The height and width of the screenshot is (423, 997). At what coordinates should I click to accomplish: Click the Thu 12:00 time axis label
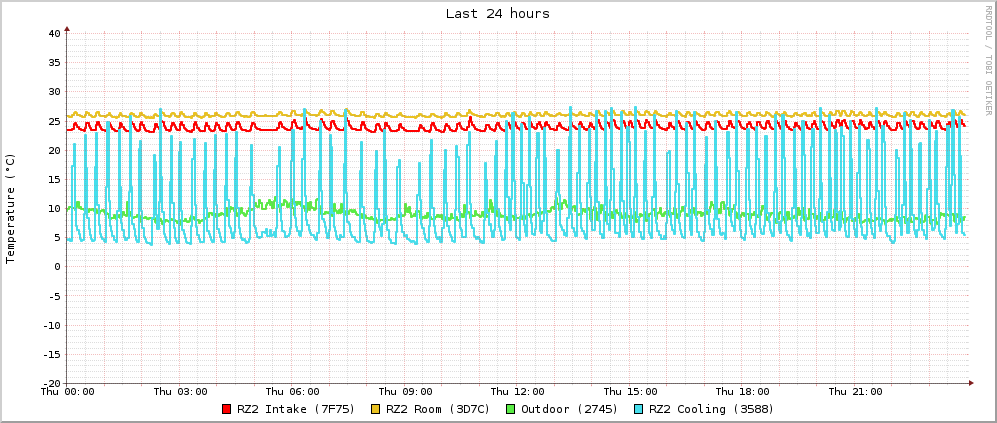click(x=518, y=392)
